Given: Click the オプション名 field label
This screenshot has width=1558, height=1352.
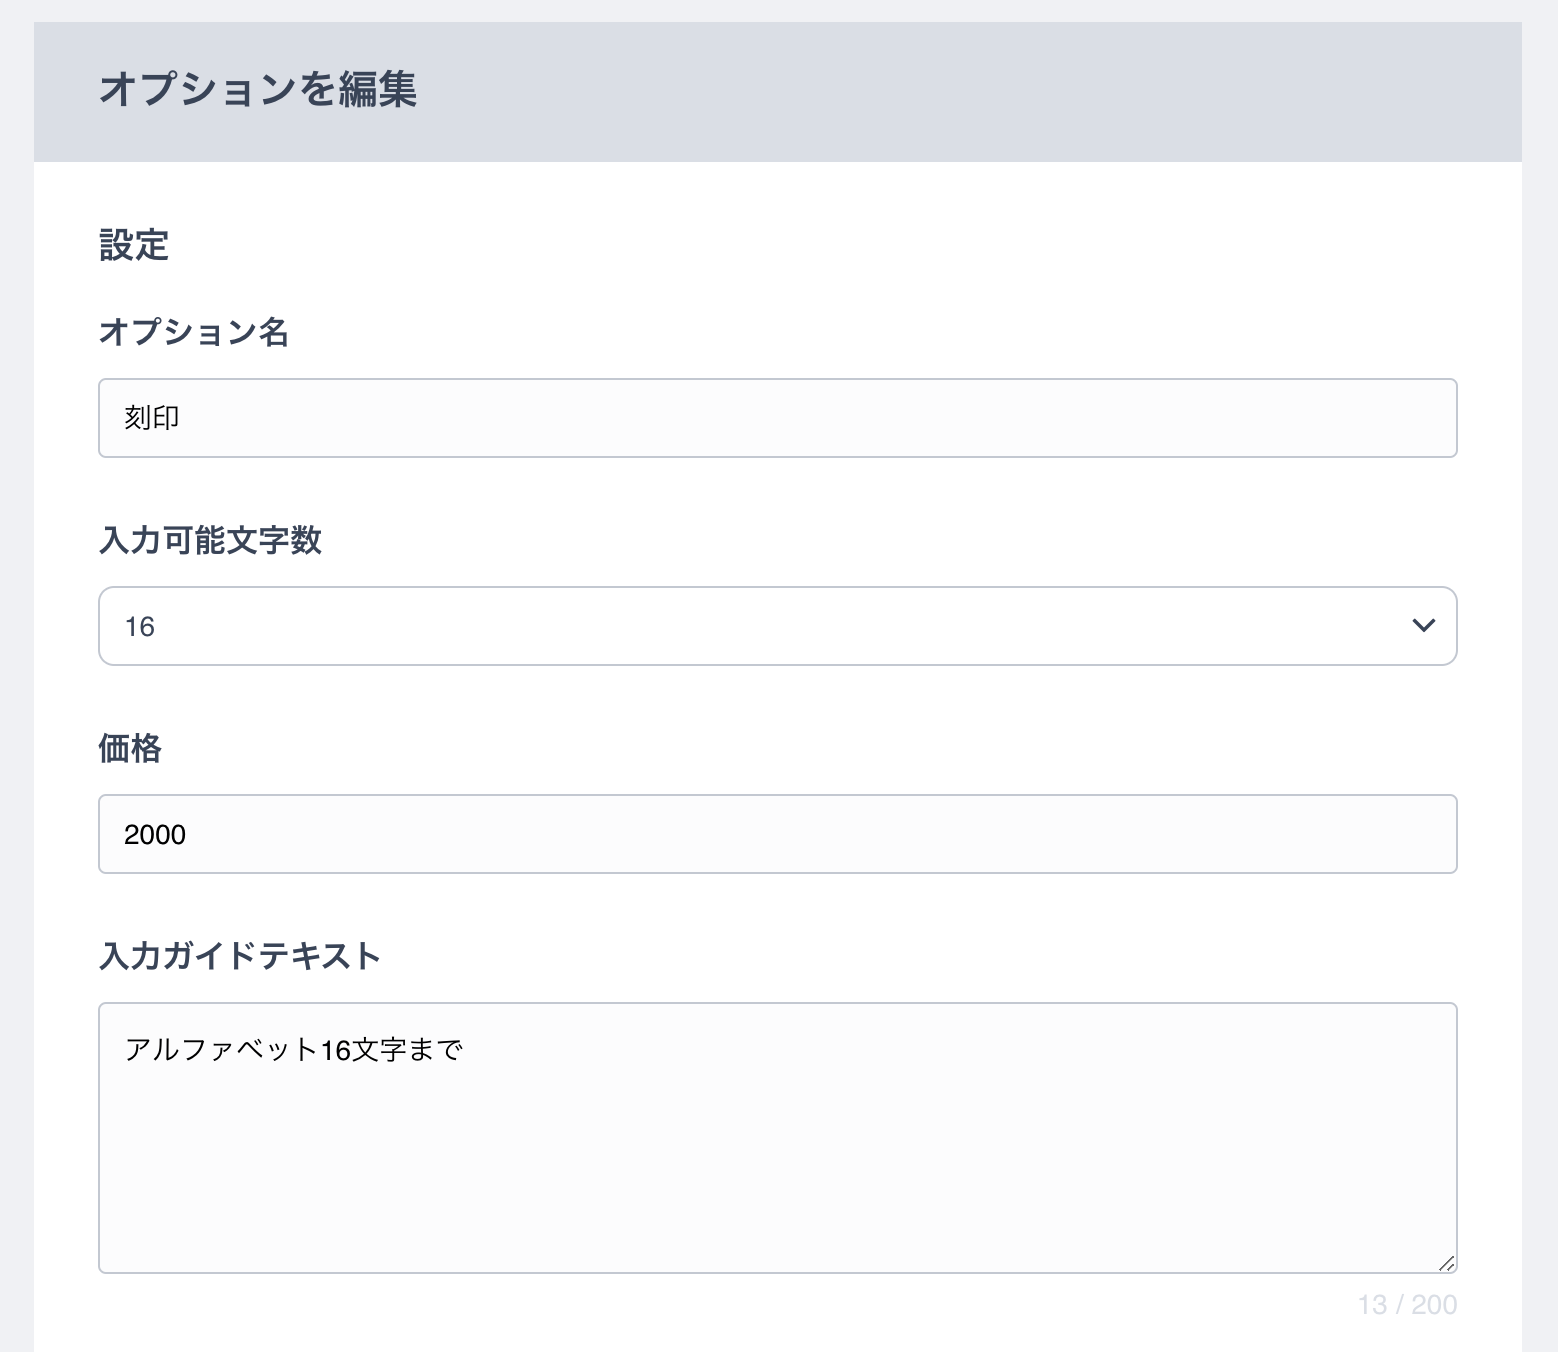Looking at the screenshot, I should [194, 332].
